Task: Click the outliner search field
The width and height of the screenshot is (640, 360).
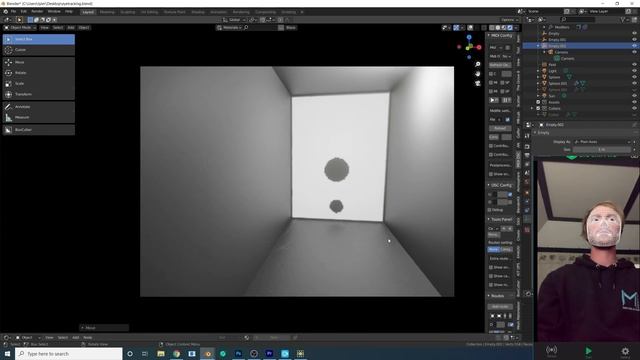Action: click(578, 19)
